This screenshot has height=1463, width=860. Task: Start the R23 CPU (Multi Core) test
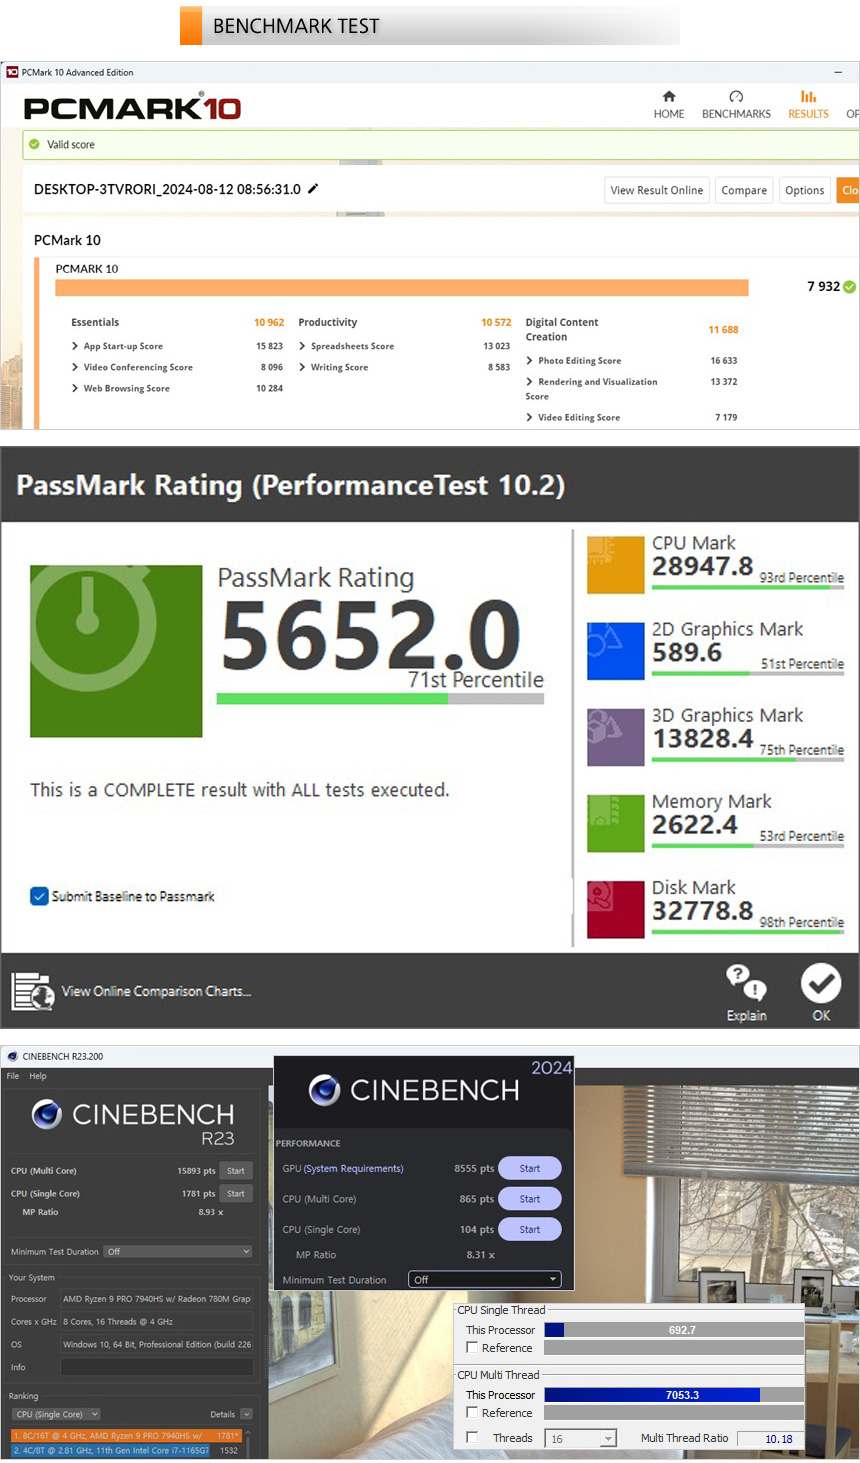coord(236,1171)
